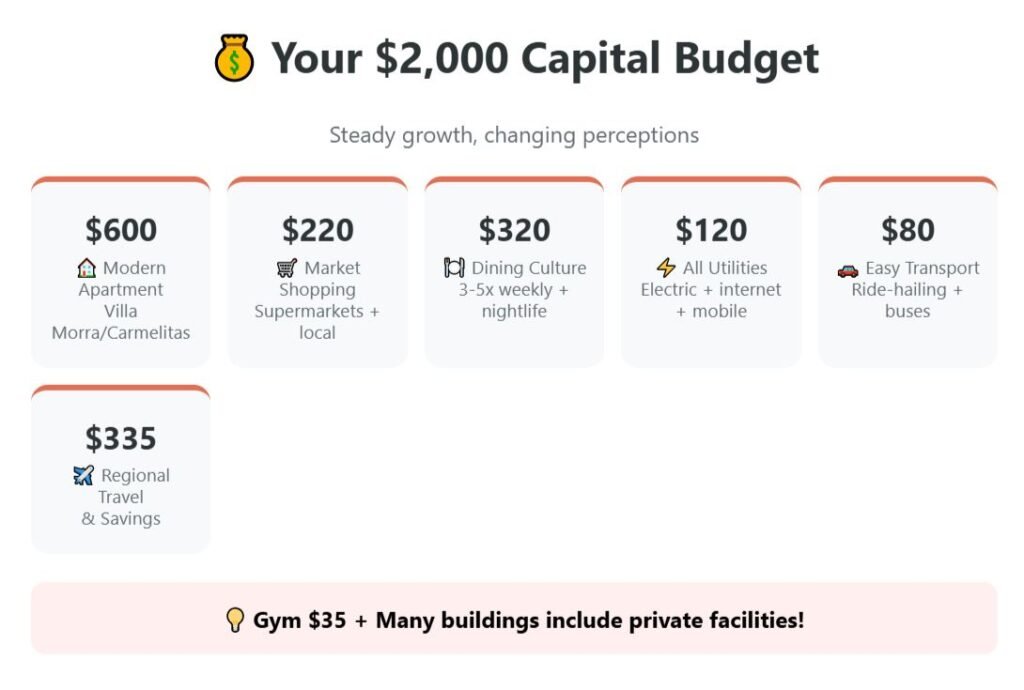Image resolution: width=1024 pixels, height=690 pixels.
Task: Click the red car transport icon
Action: pos(848,269)
